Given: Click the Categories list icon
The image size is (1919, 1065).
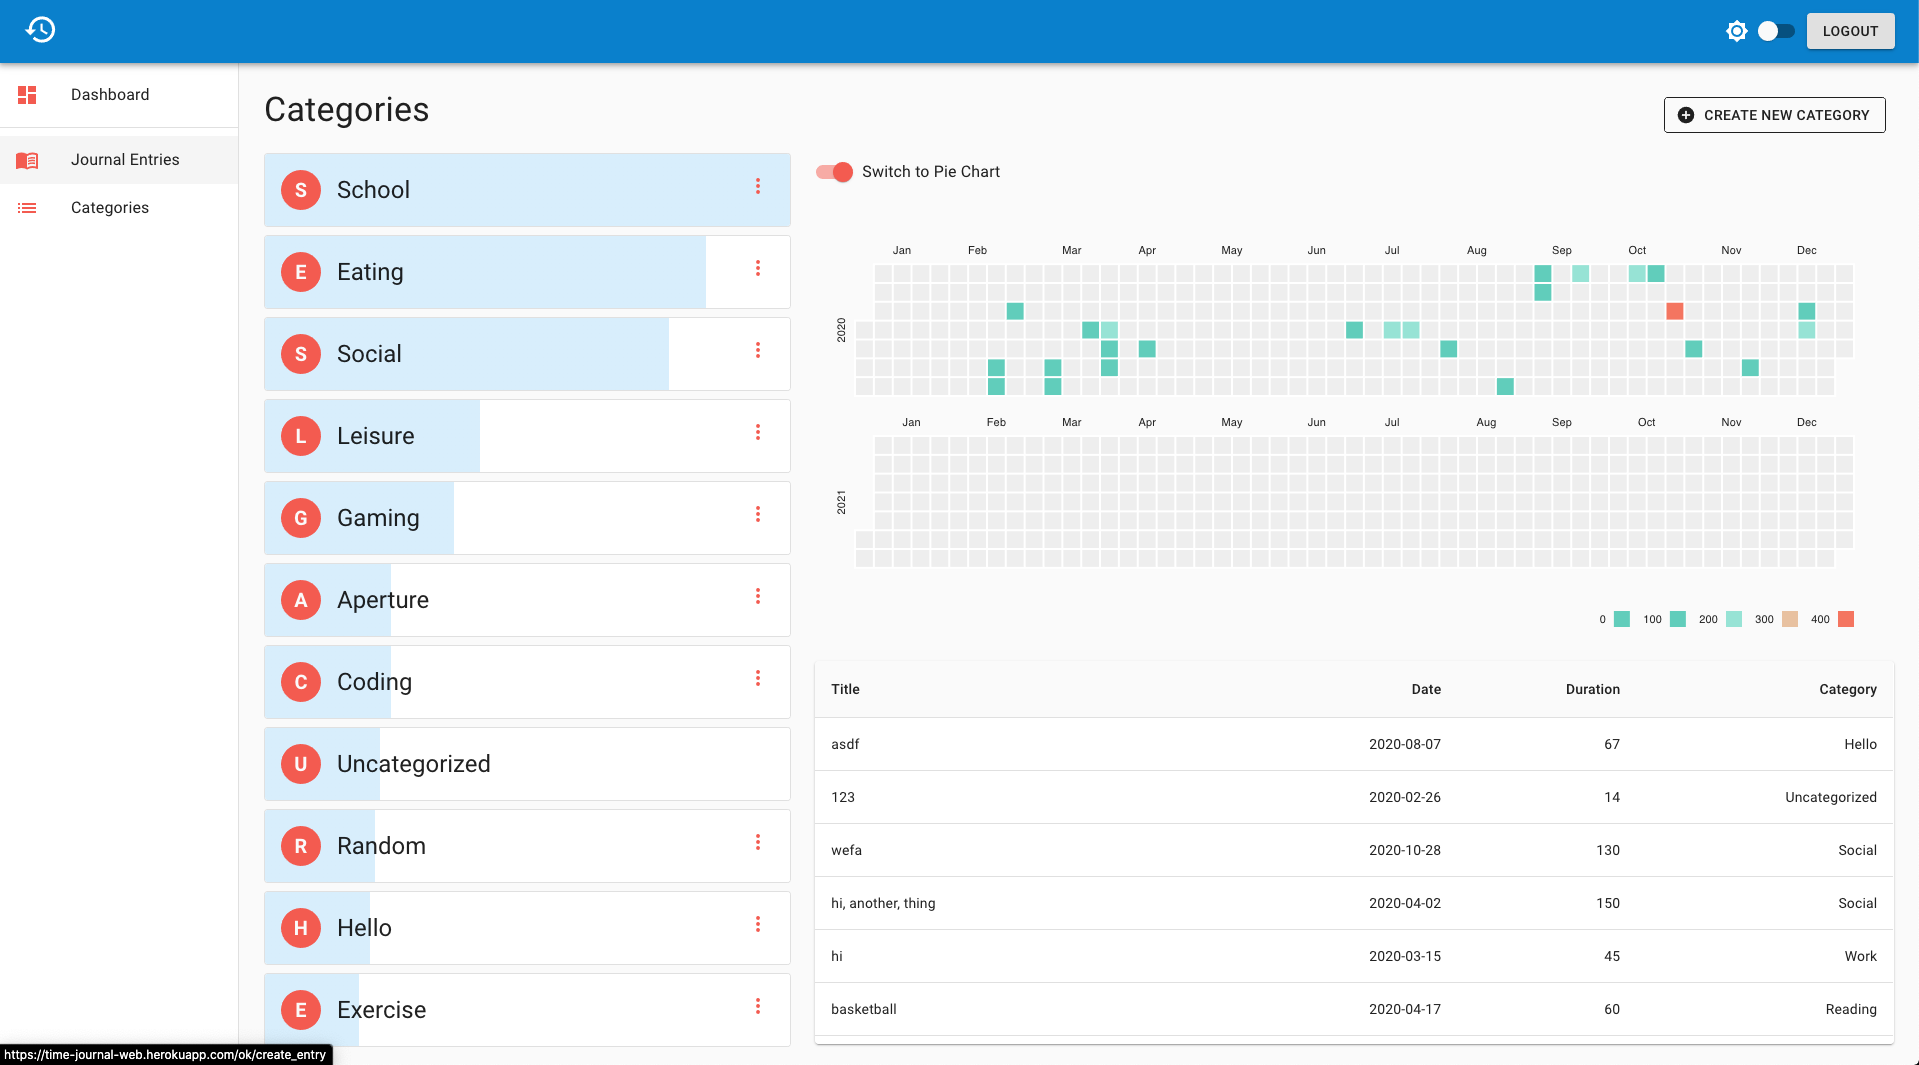Looking at the screenshot, I should coord(27,208).
